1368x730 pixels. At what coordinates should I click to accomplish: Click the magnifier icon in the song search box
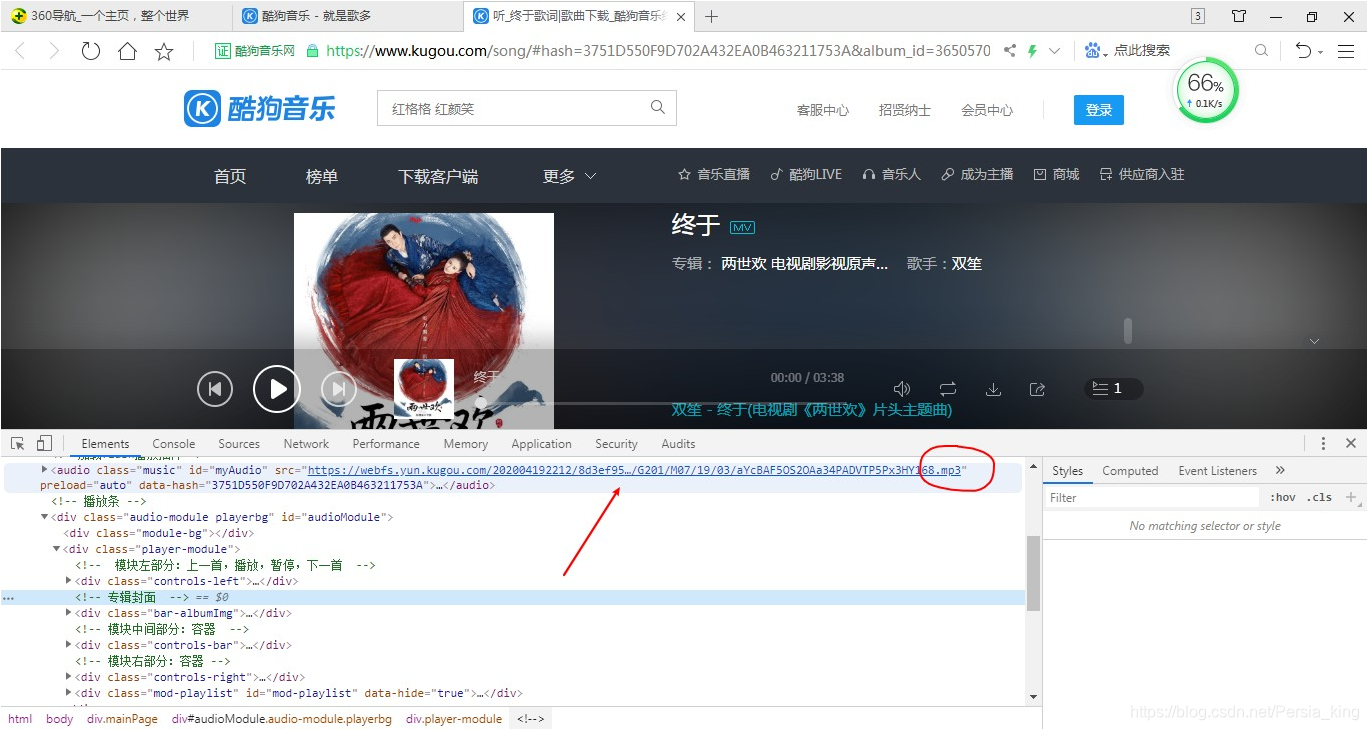(x=657, y=107)
